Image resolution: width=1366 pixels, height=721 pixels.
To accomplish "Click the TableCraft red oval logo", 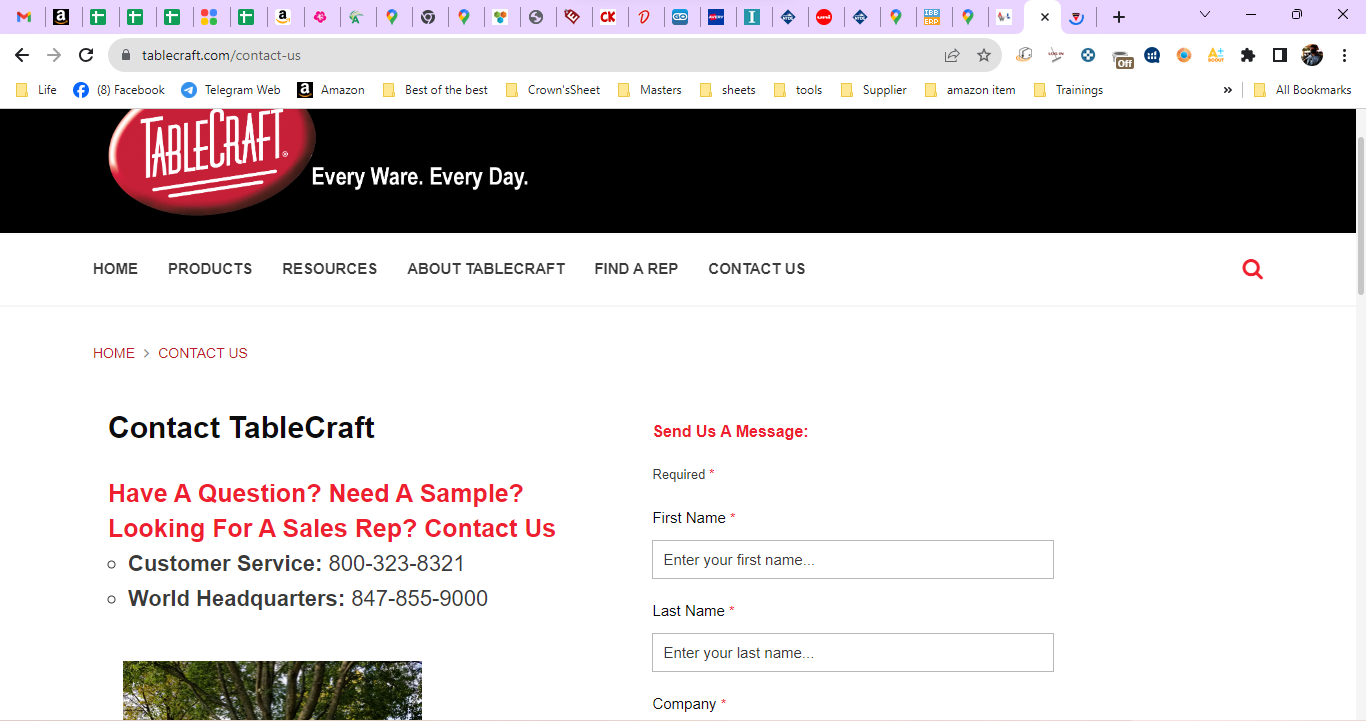I will pos(212,160).
